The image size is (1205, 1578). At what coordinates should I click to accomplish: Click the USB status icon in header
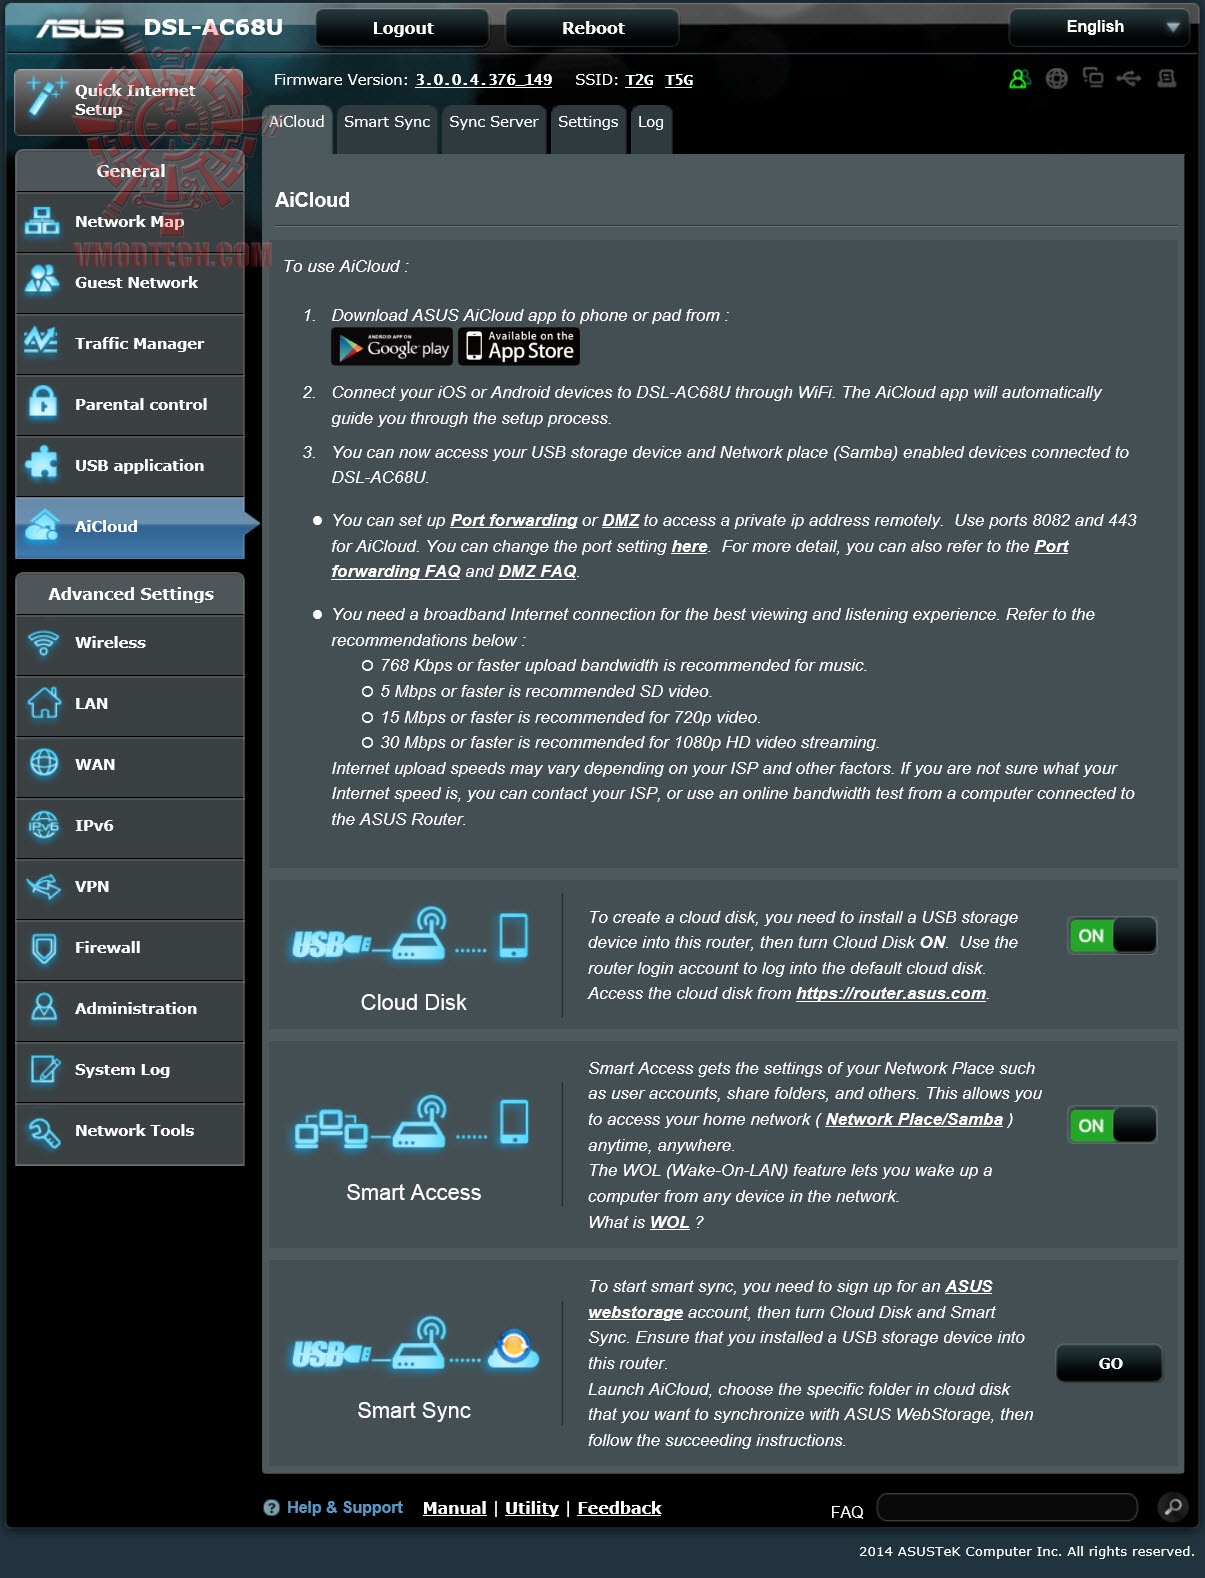pyautogui.click(x=1129, y=78)
